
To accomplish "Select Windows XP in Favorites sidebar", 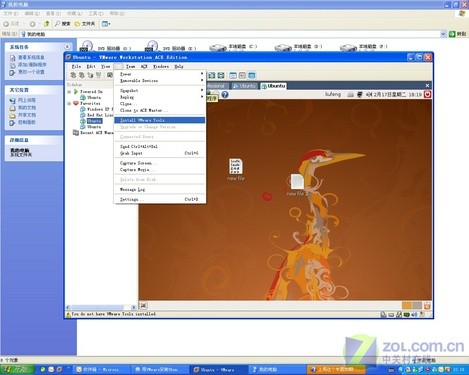I will click(96, 109).
